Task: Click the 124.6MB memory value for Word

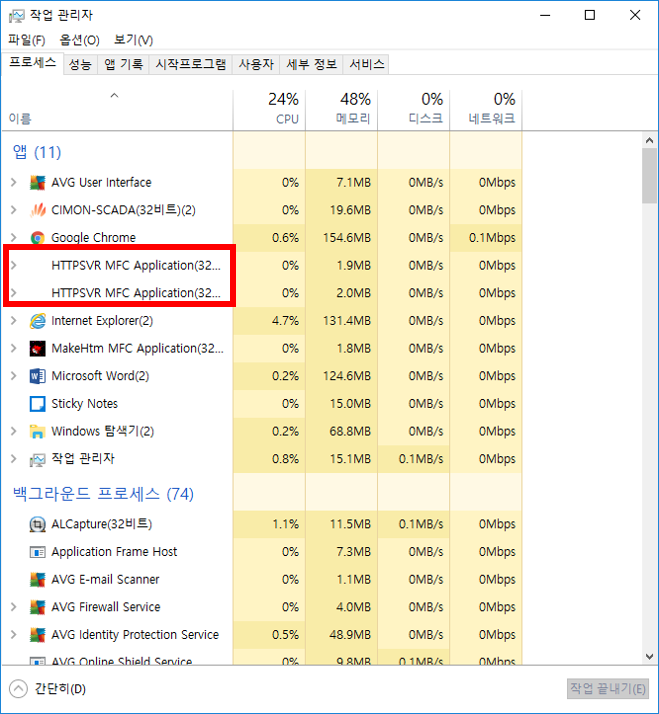Action: 347,376
